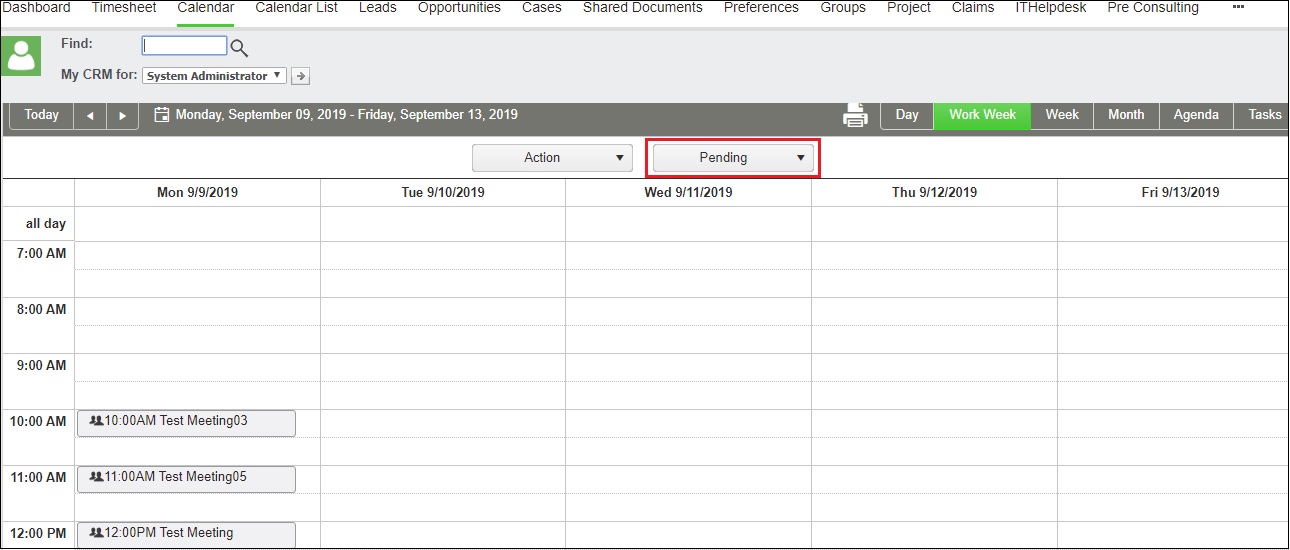Open the more options ellipsis in the navigation bar

[1238, 7]
